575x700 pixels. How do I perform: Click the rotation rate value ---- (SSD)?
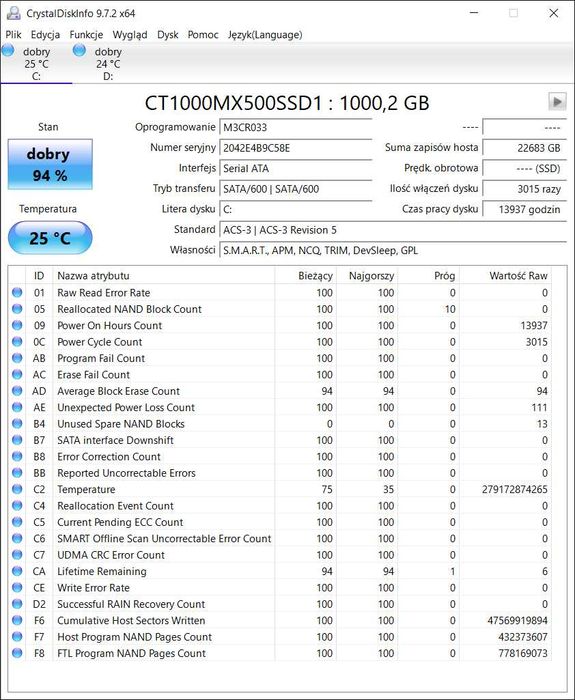tap(525, 168)
